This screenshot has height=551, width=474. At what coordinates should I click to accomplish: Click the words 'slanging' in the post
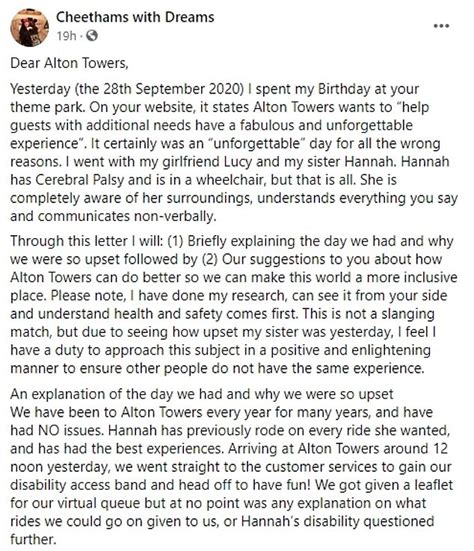point(408,314)
